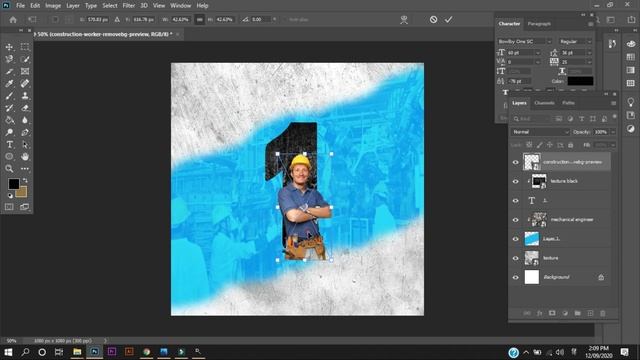Open the font size dropdown

coord(538,53)
